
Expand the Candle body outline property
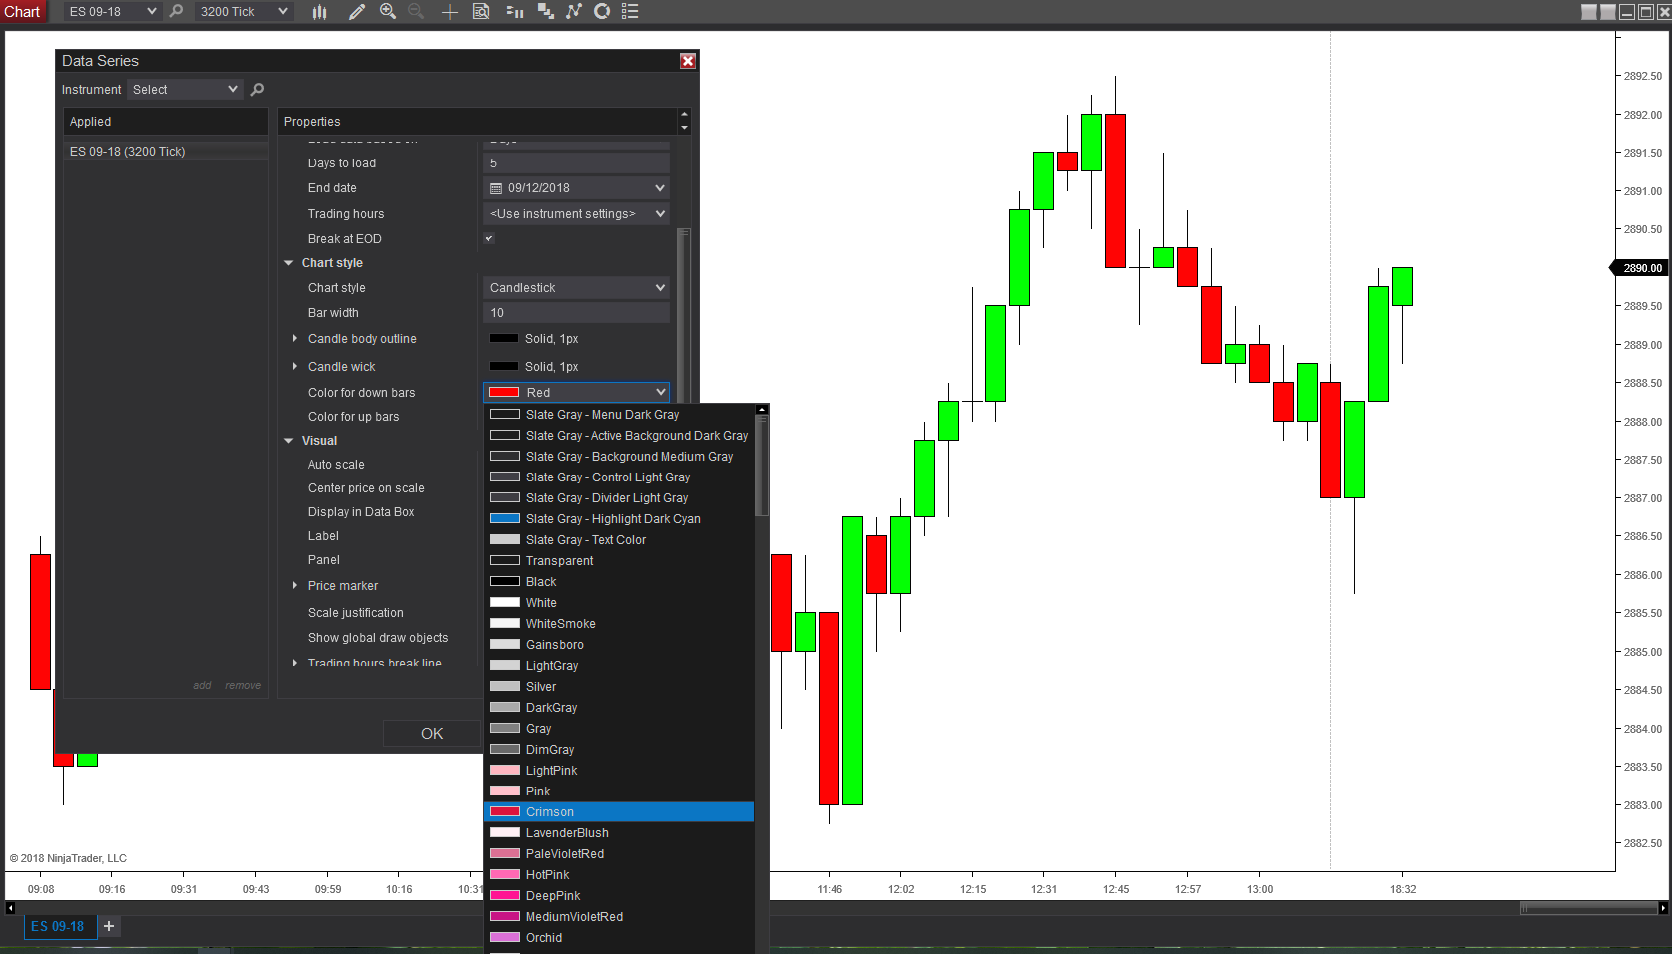[x=295, y=339]
